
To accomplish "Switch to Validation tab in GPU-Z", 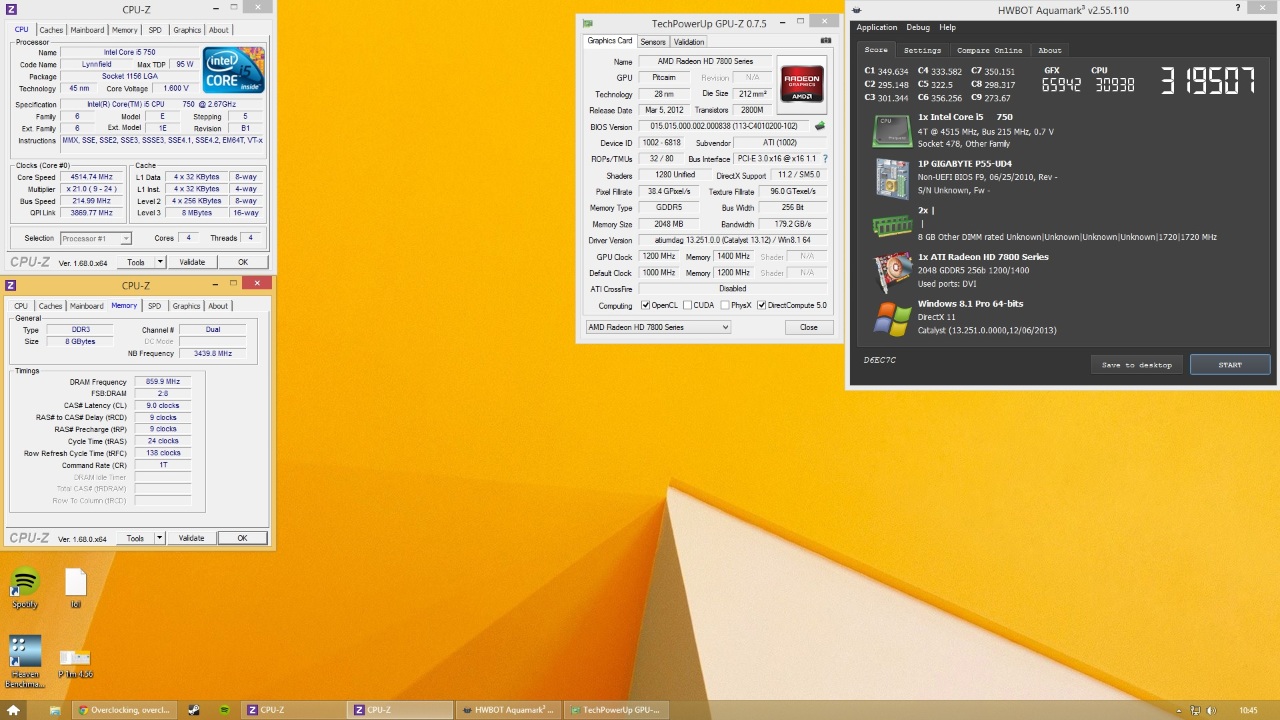I will 689,42.
